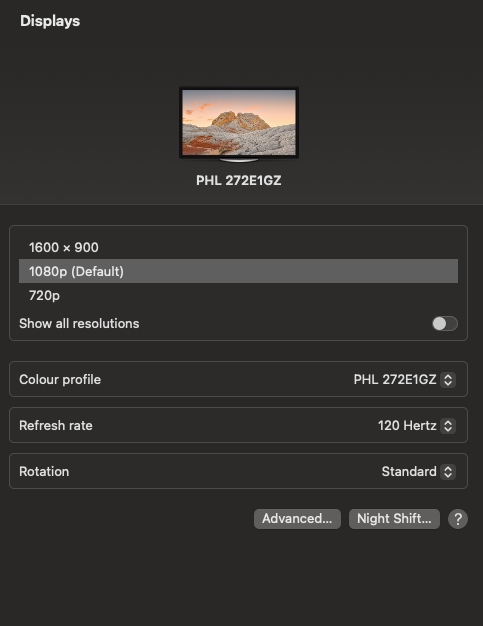Click the Rotation row label
The image size is (483, 626).
click(44, 471)
